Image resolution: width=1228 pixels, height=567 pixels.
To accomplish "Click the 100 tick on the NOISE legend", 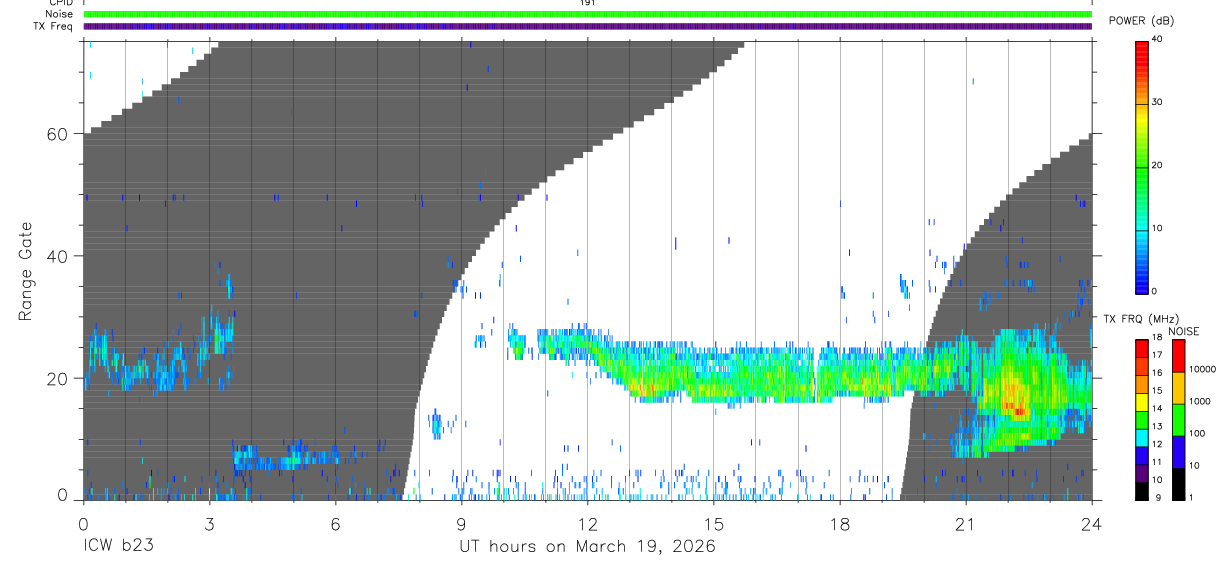I will (x=1195, y=433).
